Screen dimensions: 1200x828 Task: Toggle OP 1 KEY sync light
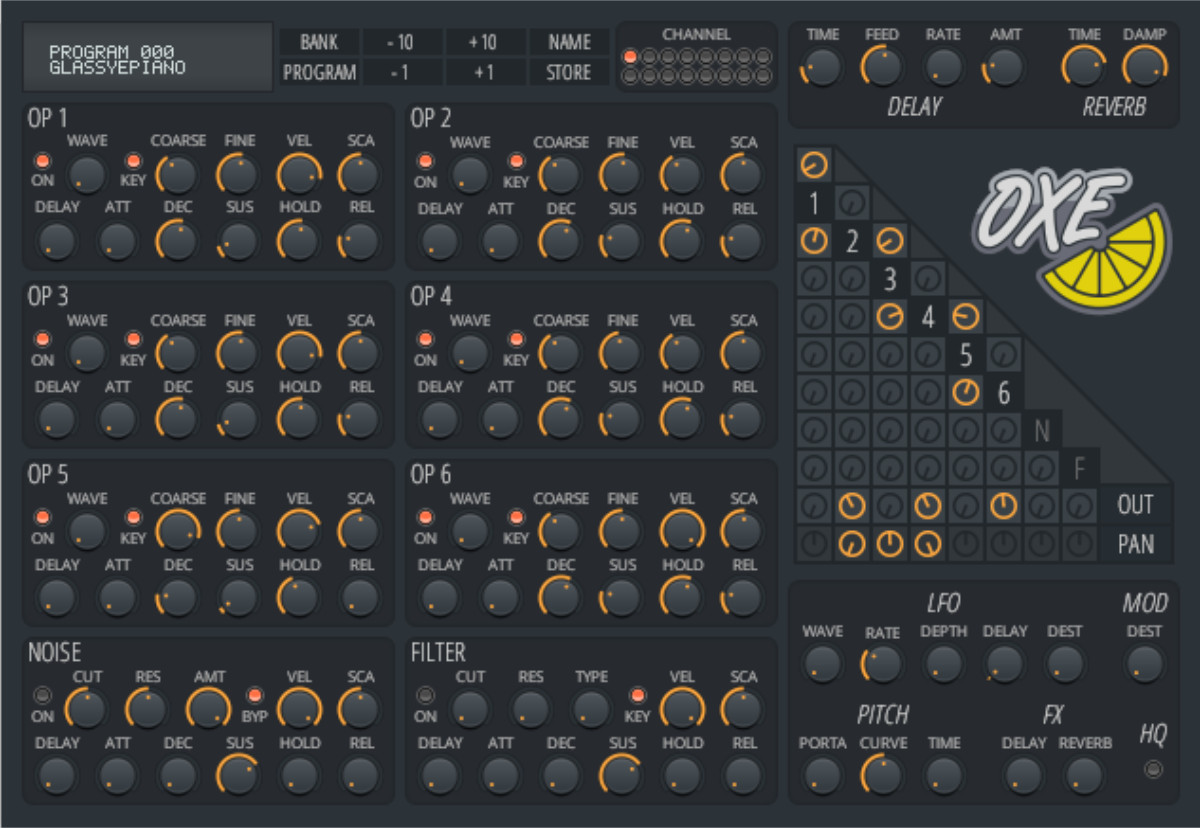(x=132, y=160)
